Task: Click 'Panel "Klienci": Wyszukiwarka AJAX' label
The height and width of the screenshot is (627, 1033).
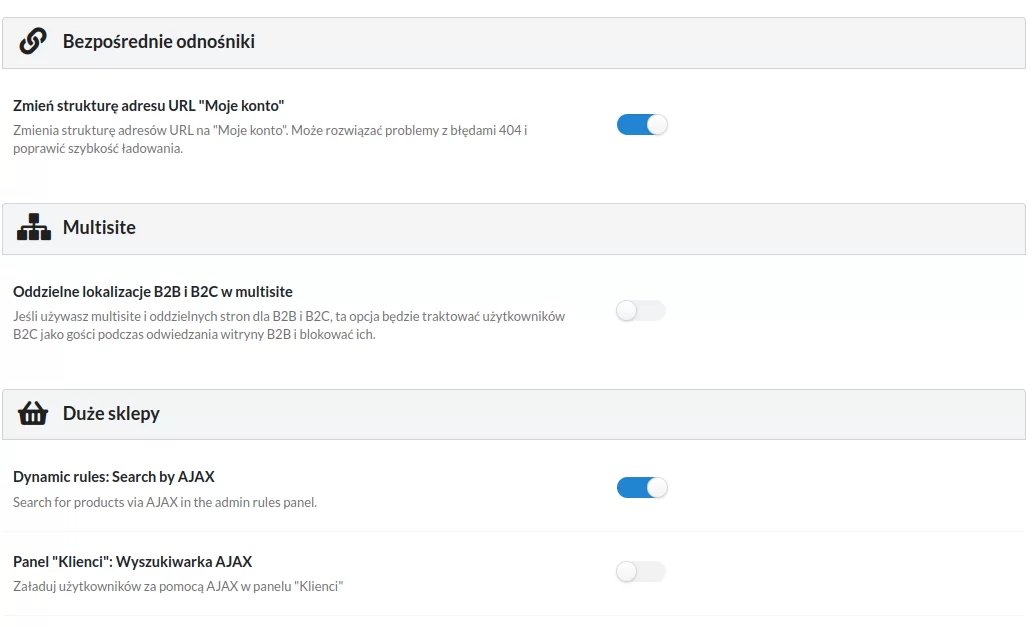Action: 132,562
